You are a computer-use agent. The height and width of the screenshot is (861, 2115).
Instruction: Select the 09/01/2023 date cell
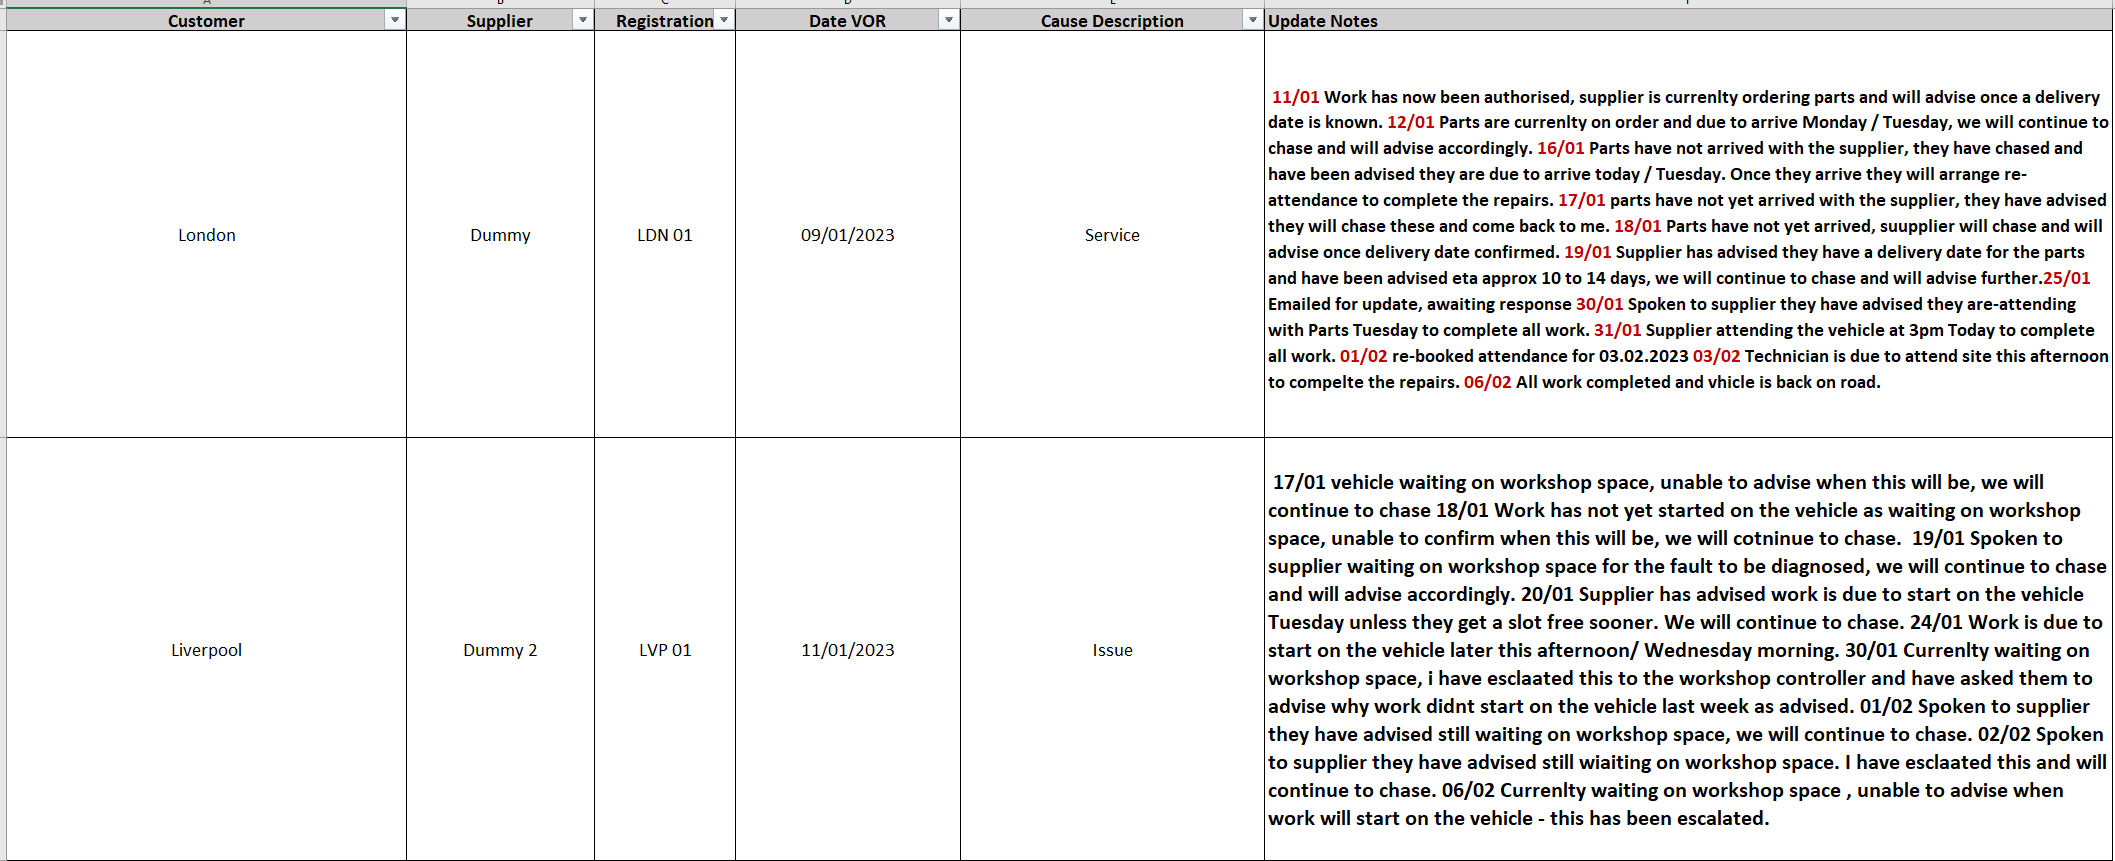(x=848, y=234)
